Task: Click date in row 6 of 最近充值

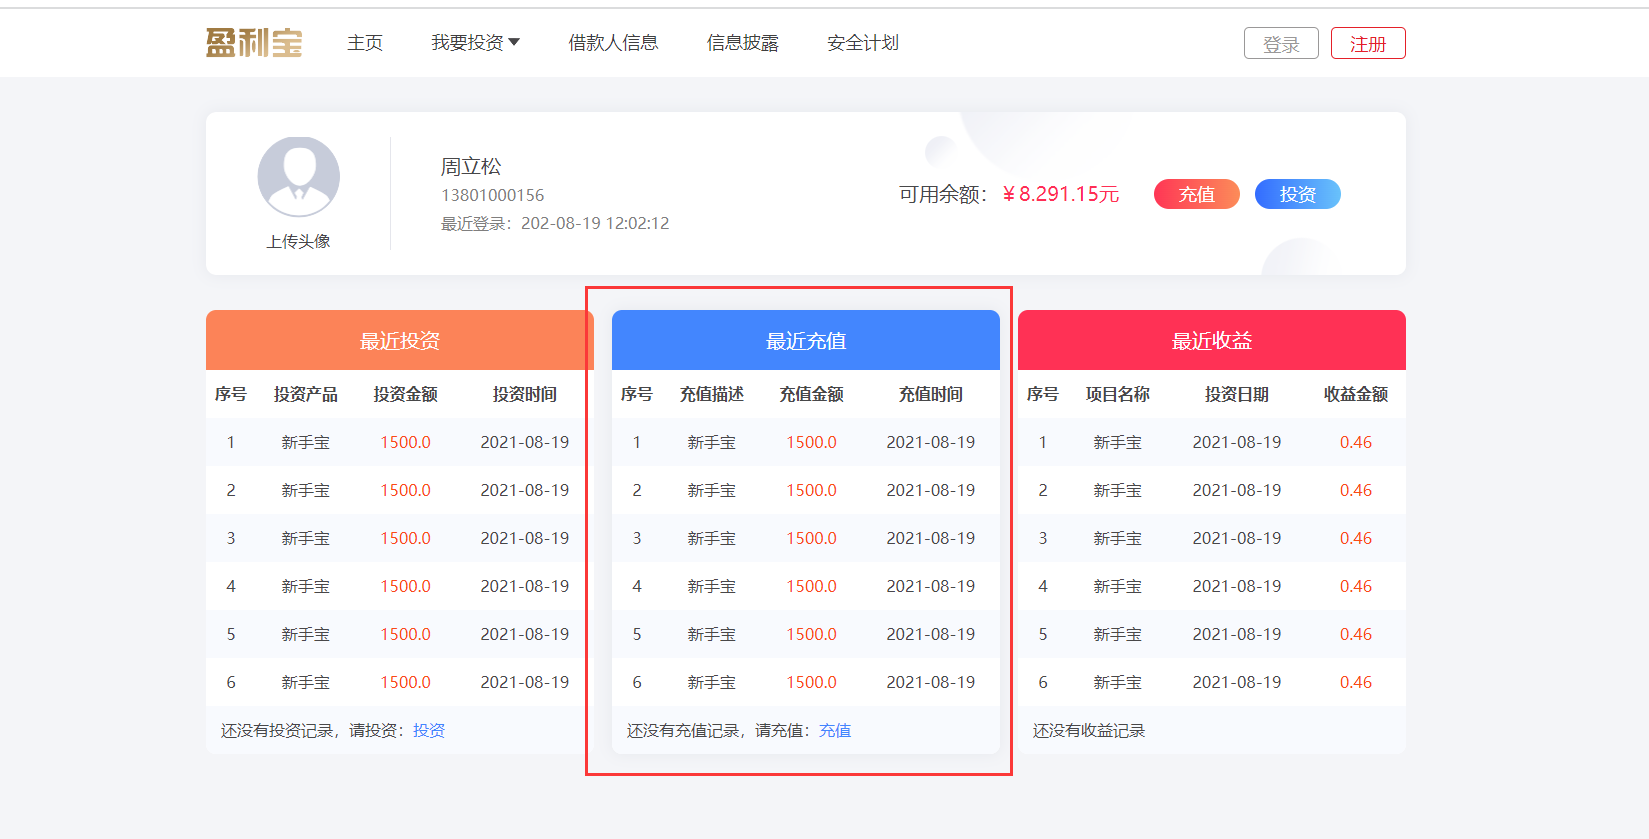Action: click(931, 682)
